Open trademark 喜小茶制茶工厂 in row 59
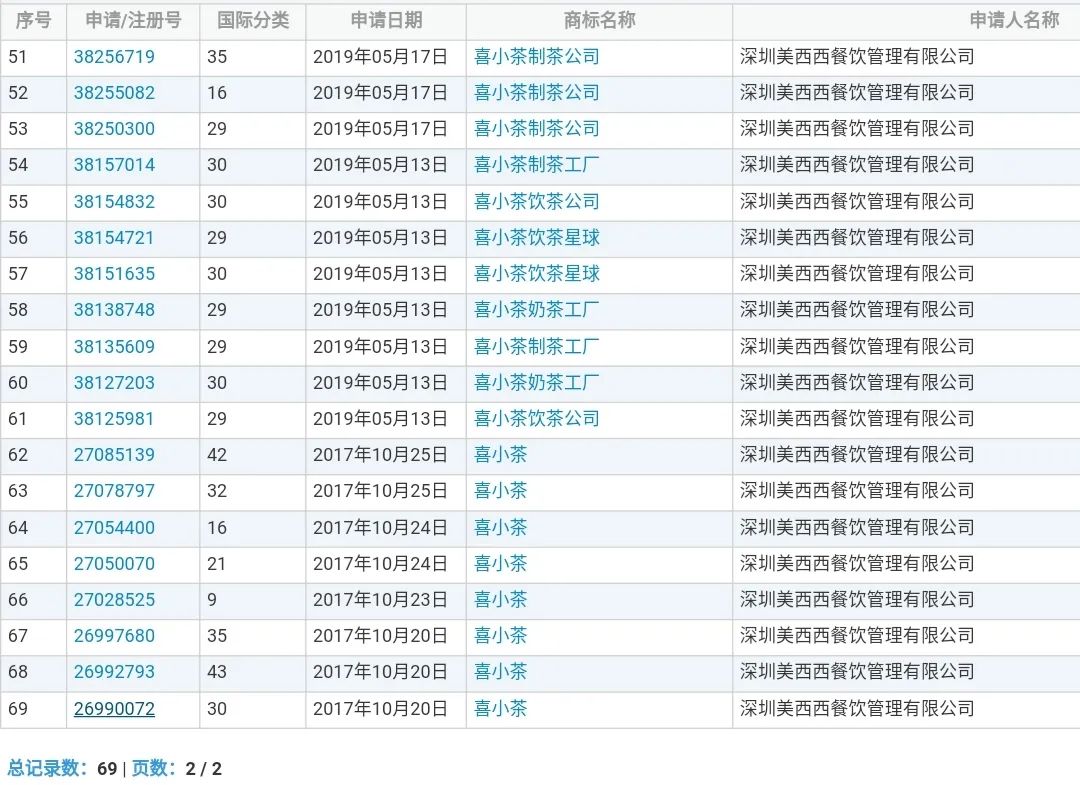 click(537, 346)
